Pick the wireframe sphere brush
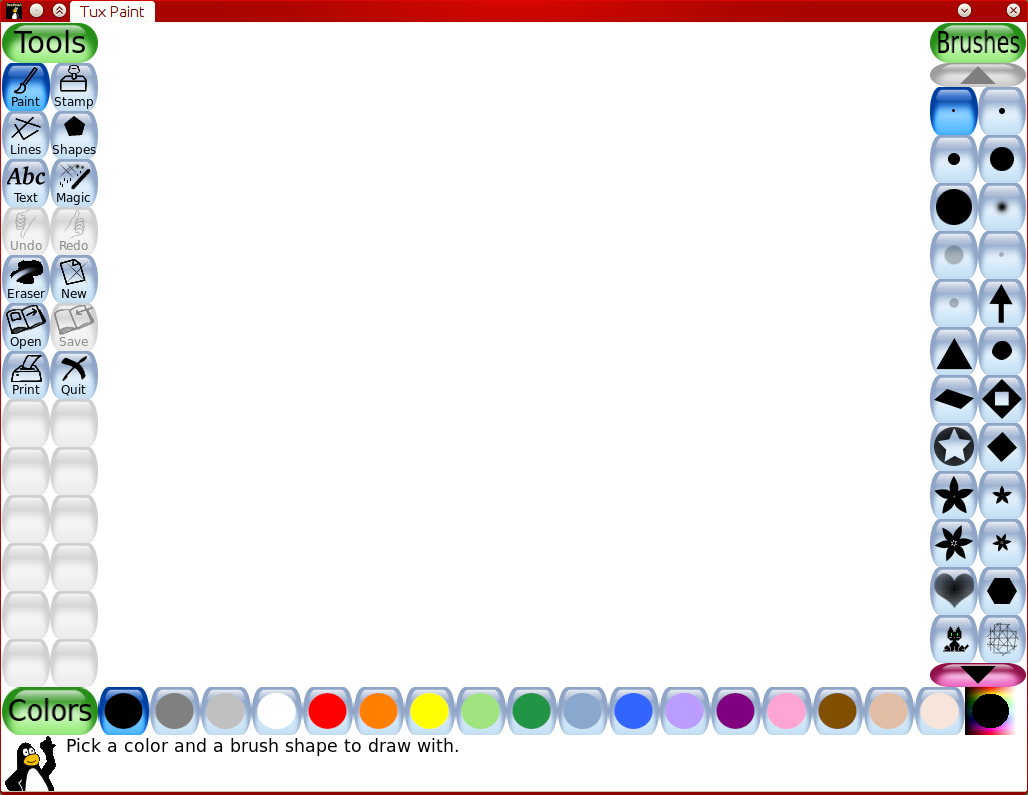This screenshot has height=795, width=1028. click(1001, 638)
